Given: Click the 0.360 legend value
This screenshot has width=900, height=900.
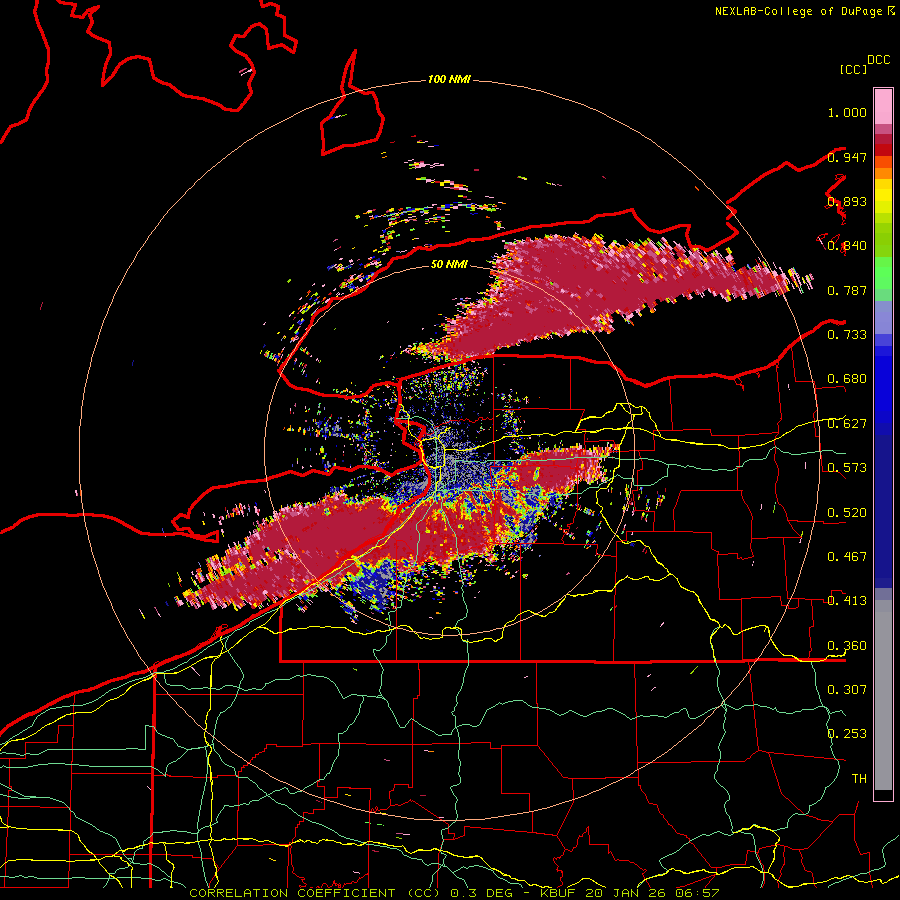Looking at the screenshot, I should (x=847, y=646).
